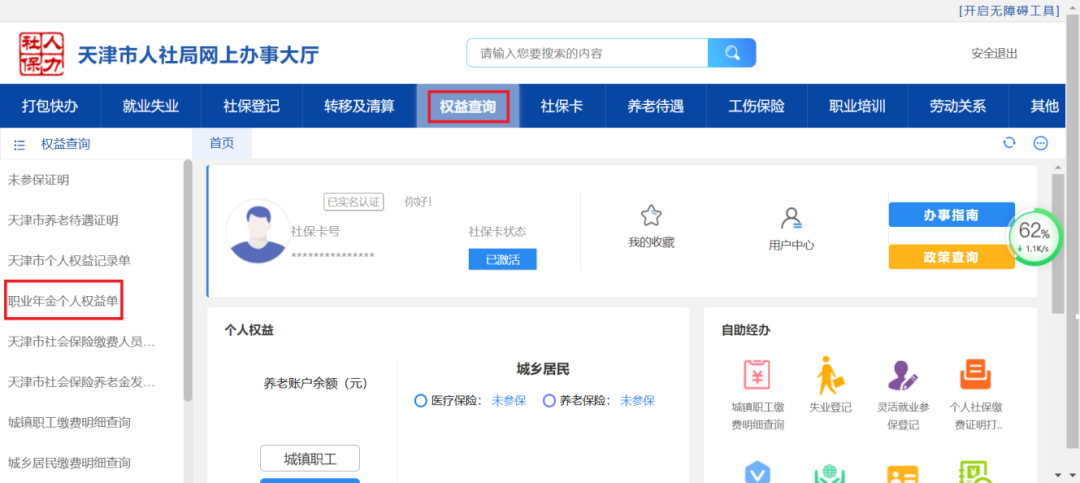Viewport: 1080px width, 483px height.
Task: Click the 政策查询 button
Action: click(951, 257)
